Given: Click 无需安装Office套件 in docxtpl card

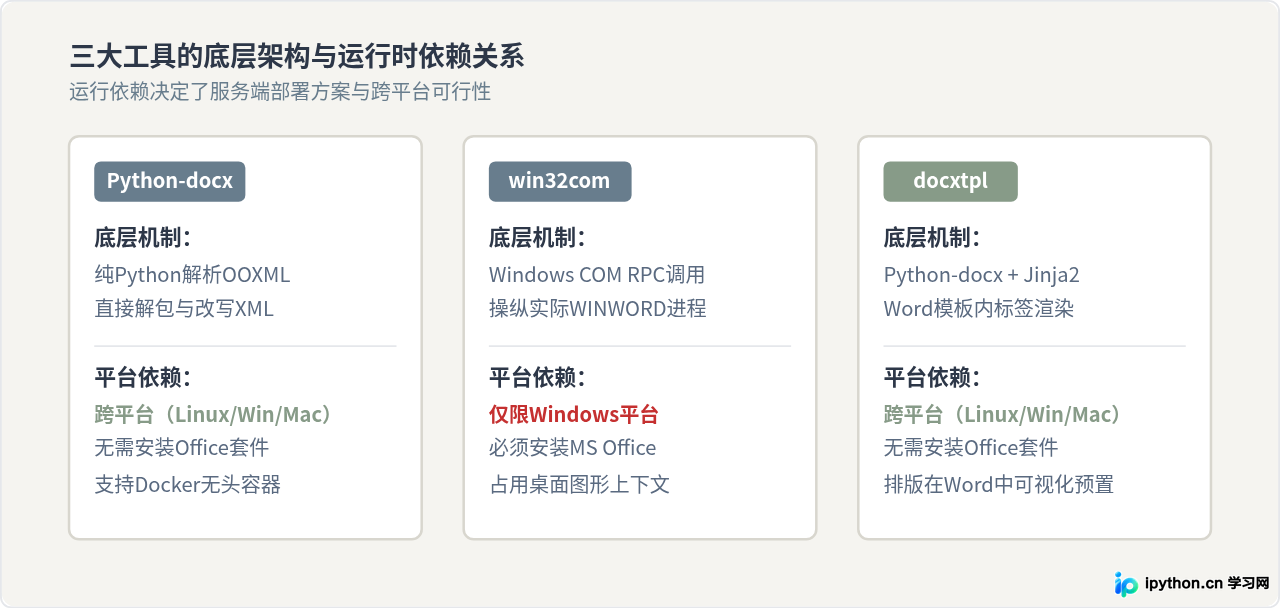Looking at the screenshot, I should pyautogui.click(x=971, y=448).
